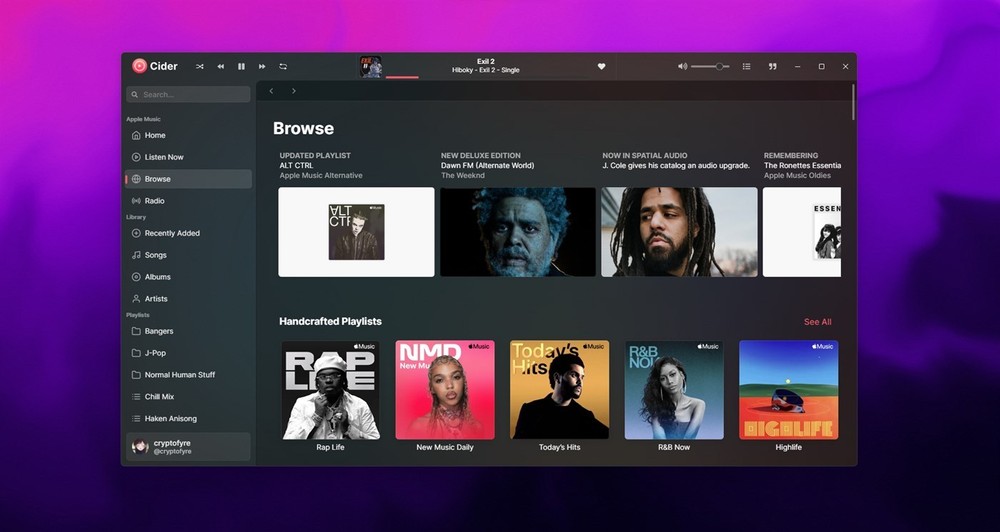Open Listen Now in the sidebar
This screenshot has height=532, width=1000.
tap(189, 157)
